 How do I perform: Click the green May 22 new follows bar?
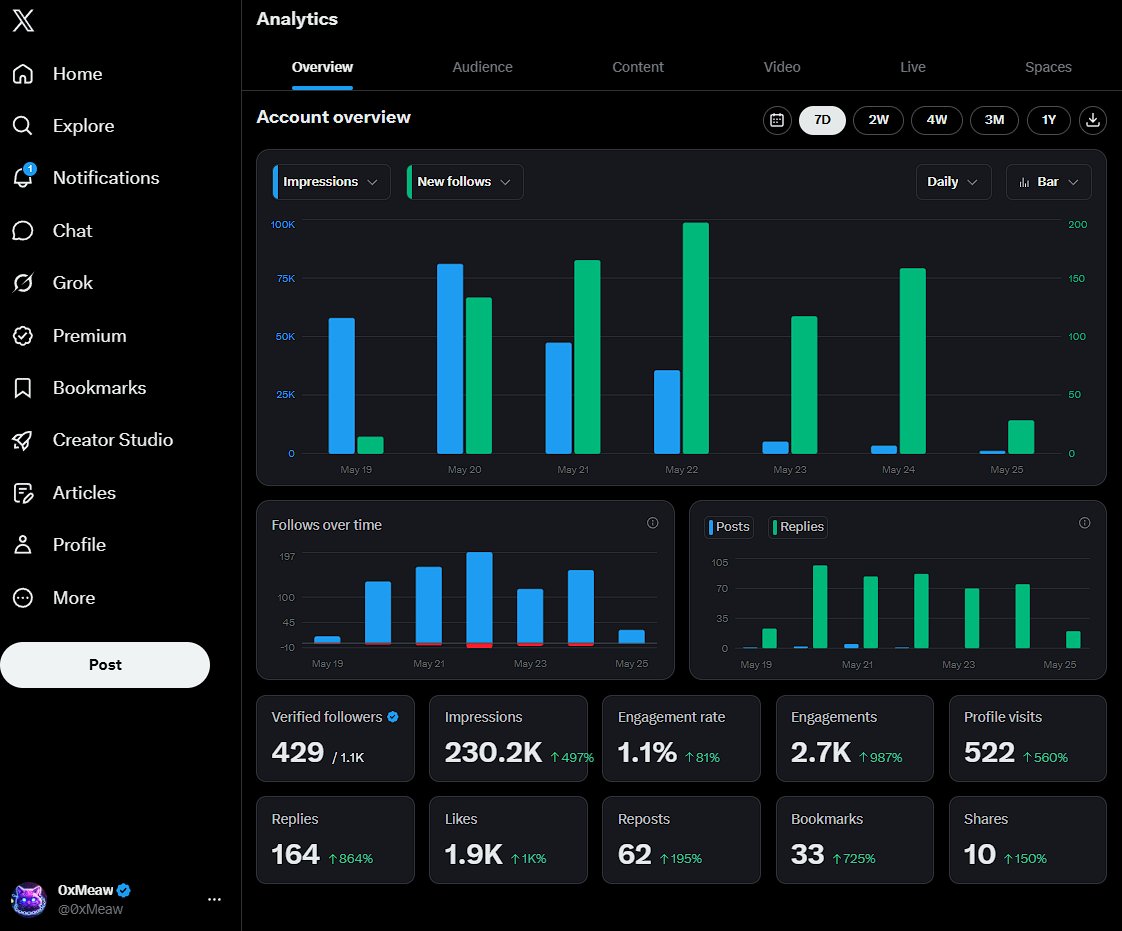(x=696, y=338)
